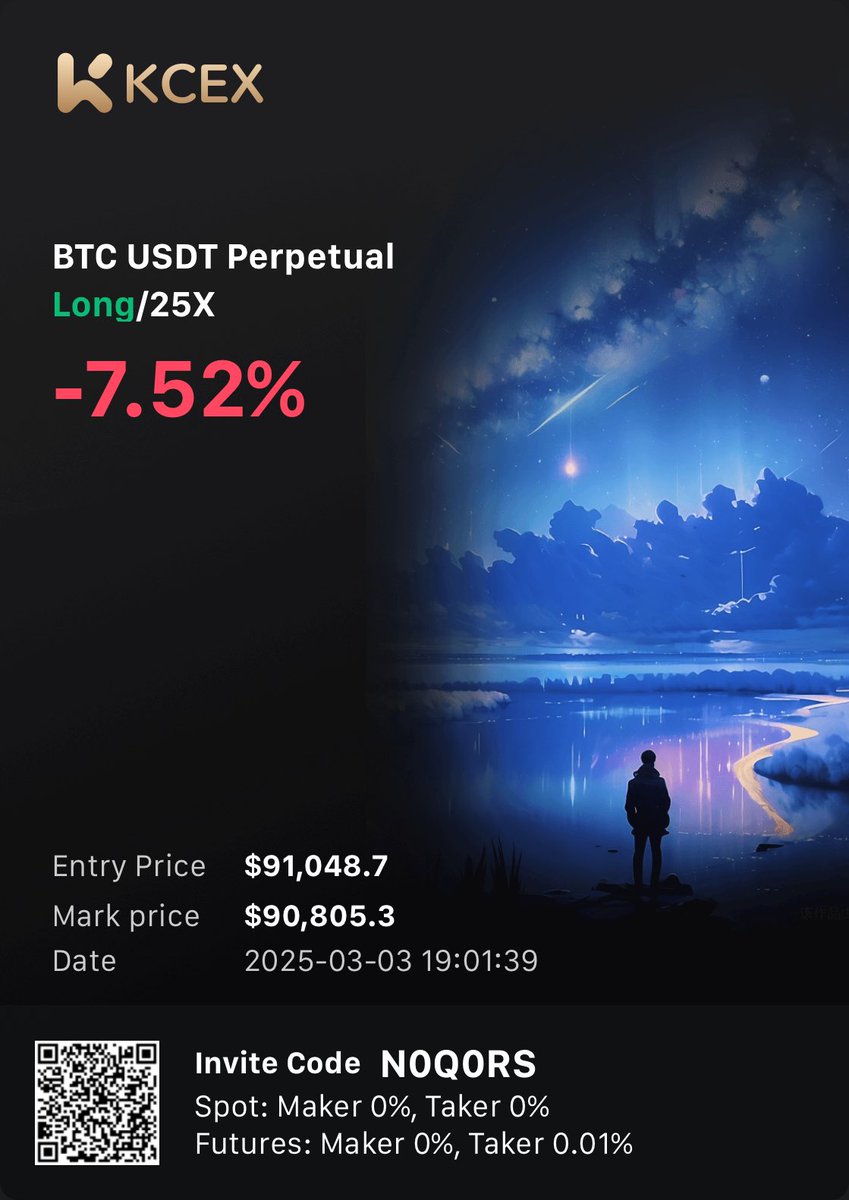The width and height of the screenshot is (849, 1200).
Task: Click the Spot maker taker fee line
Action: 372,1107
